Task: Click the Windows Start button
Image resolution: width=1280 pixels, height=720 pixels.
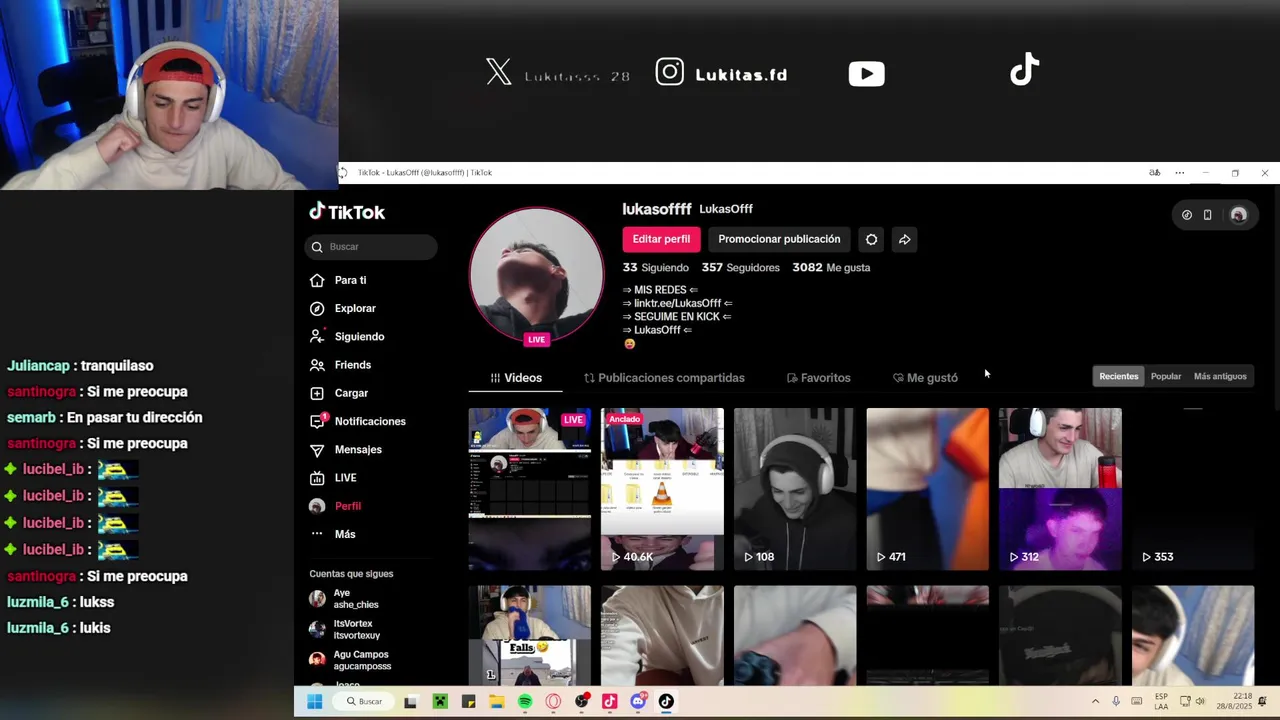Action: point(314,702)
